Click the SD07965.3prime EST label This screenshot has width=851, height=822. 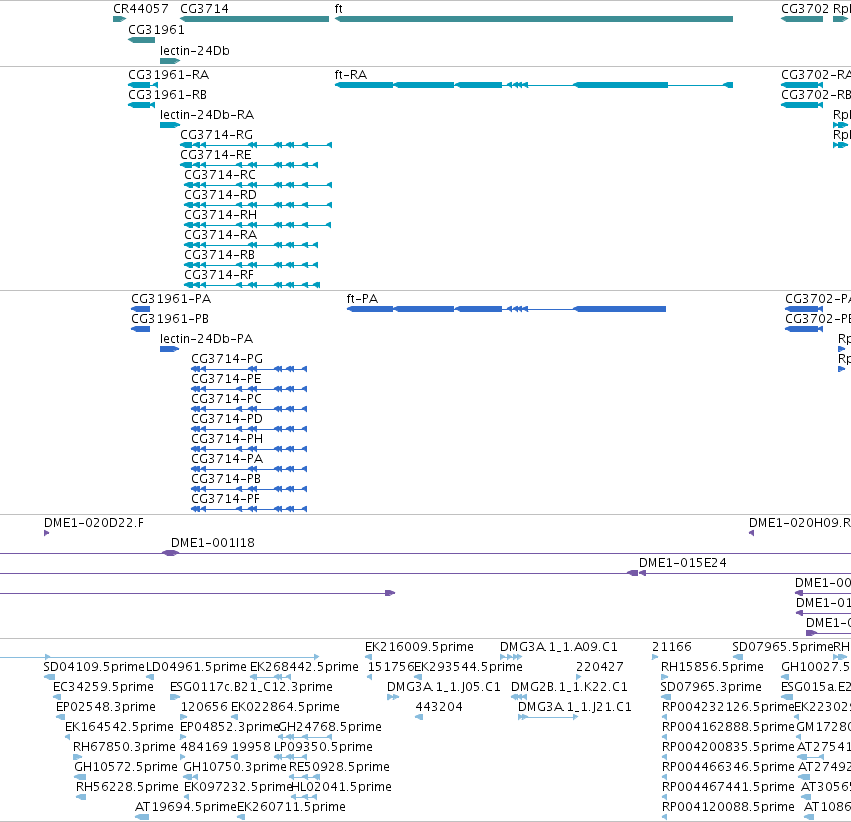point(711,687)
